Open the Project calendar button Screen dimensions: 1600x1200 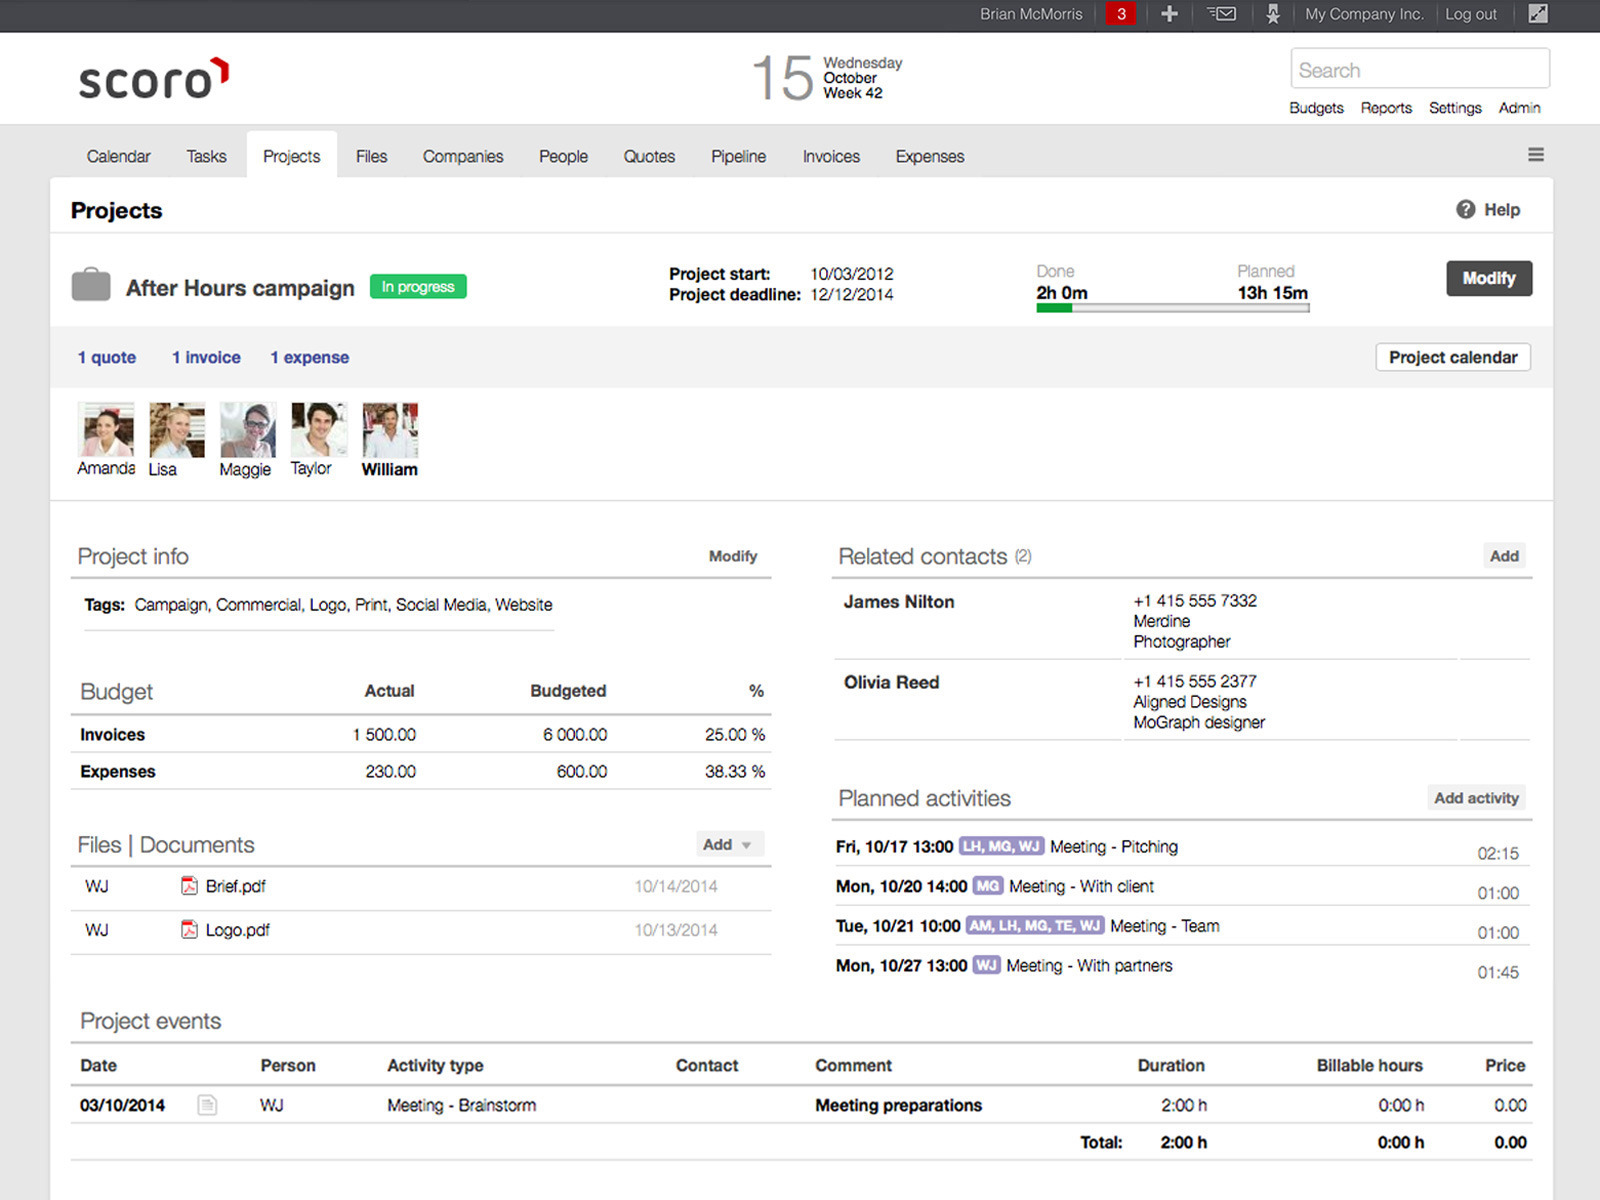(x=1453, y=357)
